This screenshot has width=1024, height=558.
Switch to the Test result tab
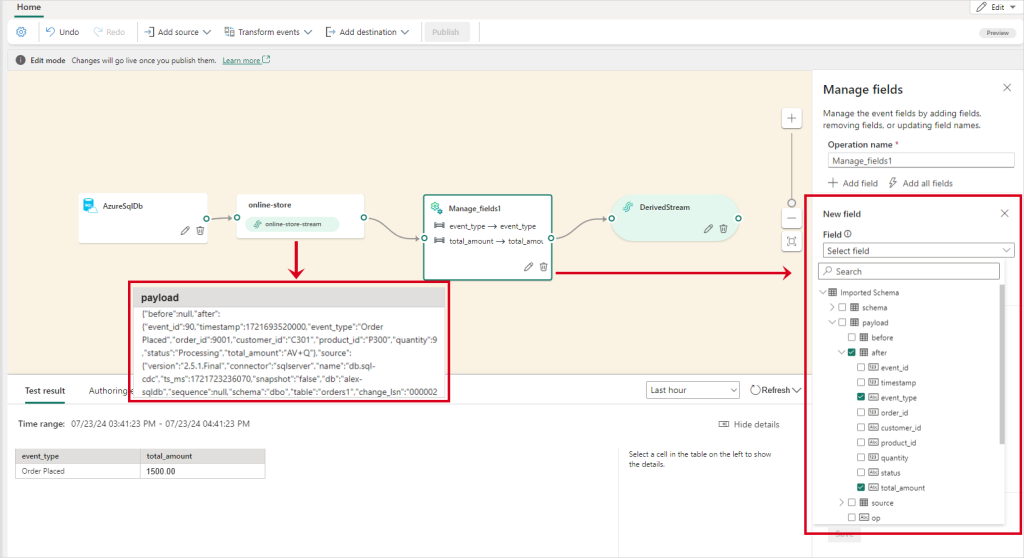(x=44, y=391)
